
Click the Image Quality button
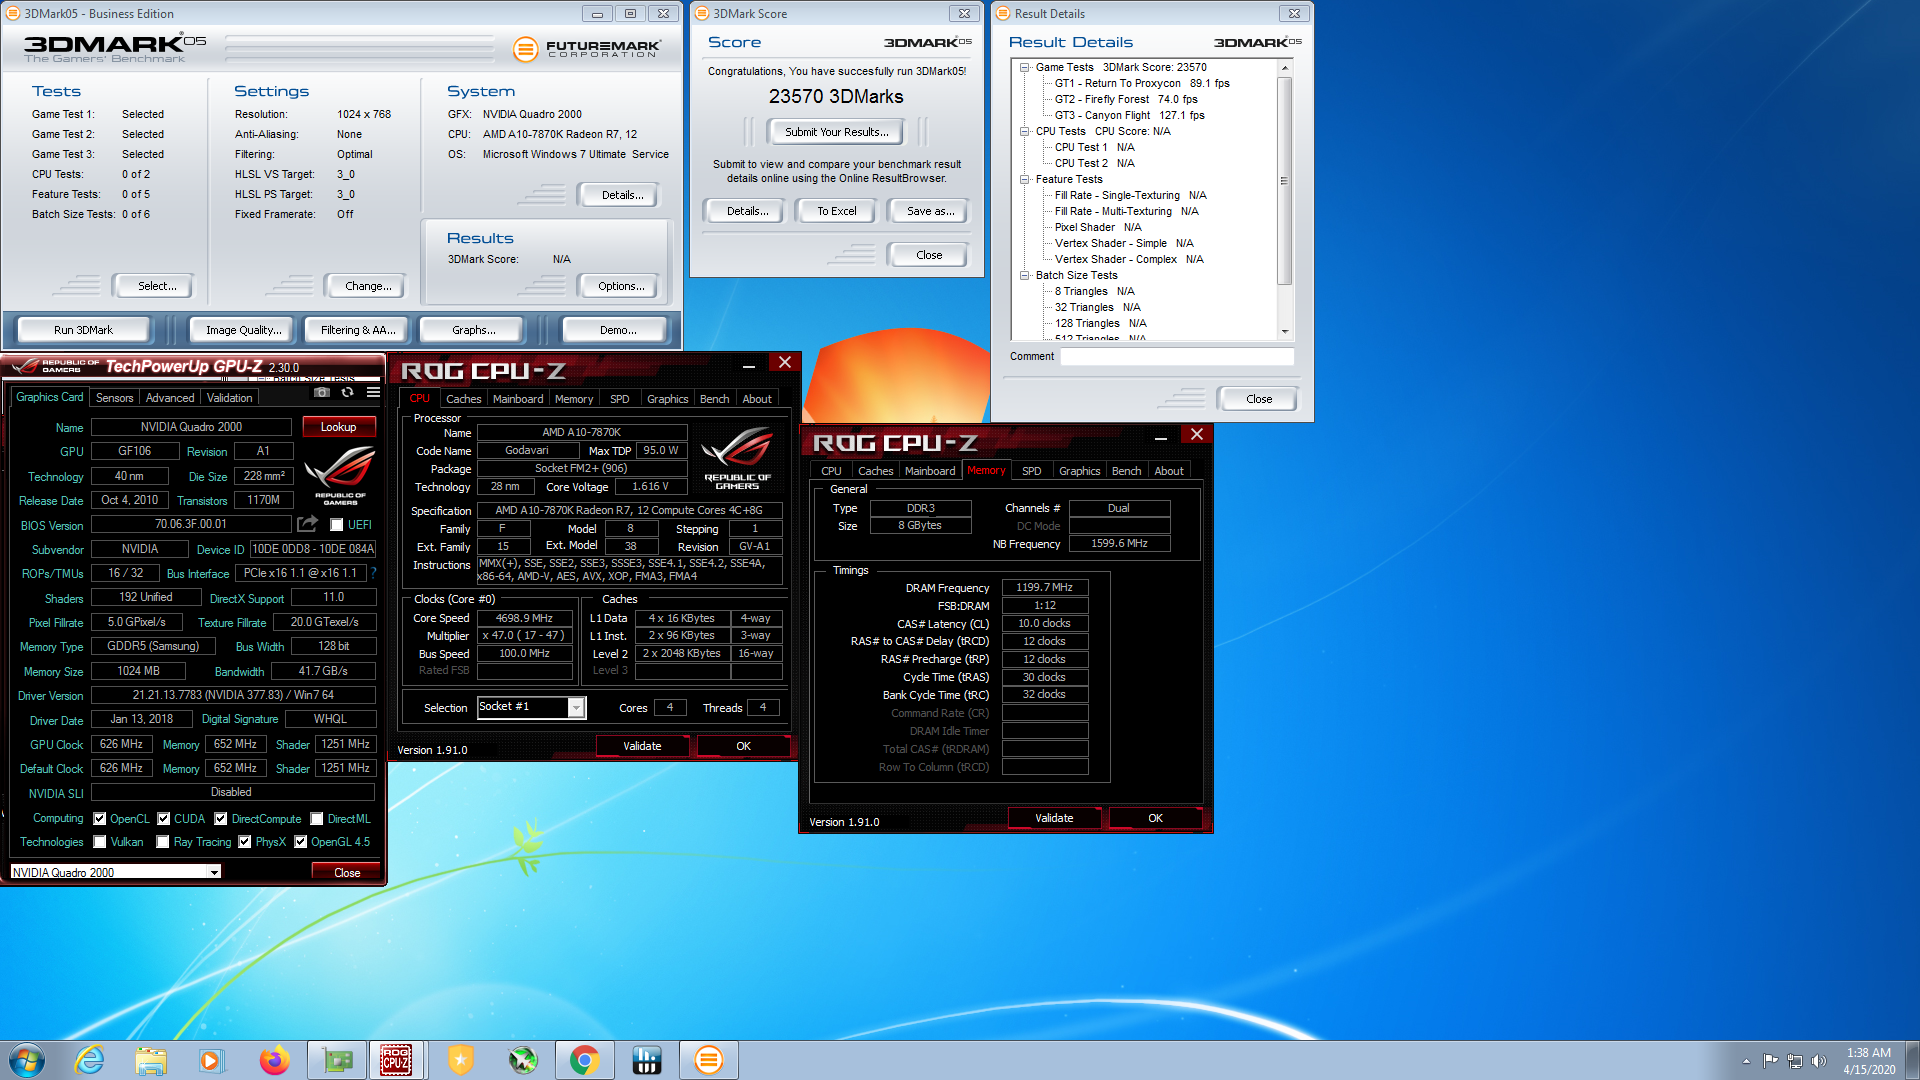[x=243, y=330]
